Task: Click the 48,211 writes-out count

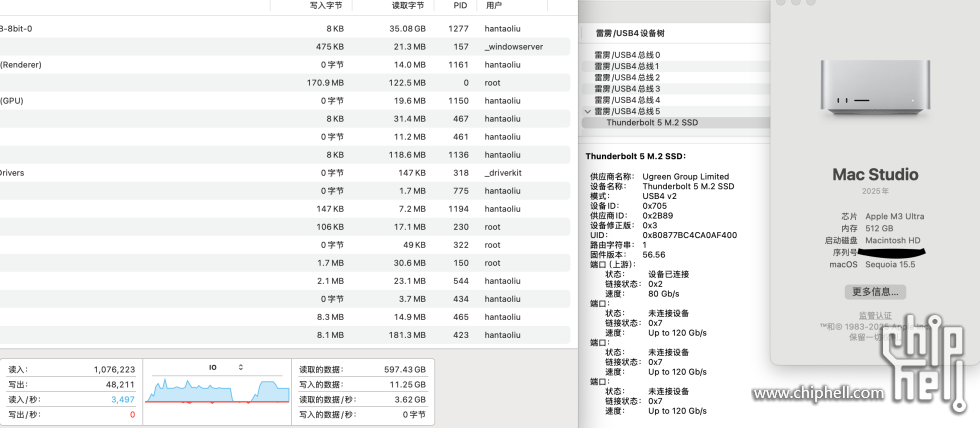Action: pos(119,385)
